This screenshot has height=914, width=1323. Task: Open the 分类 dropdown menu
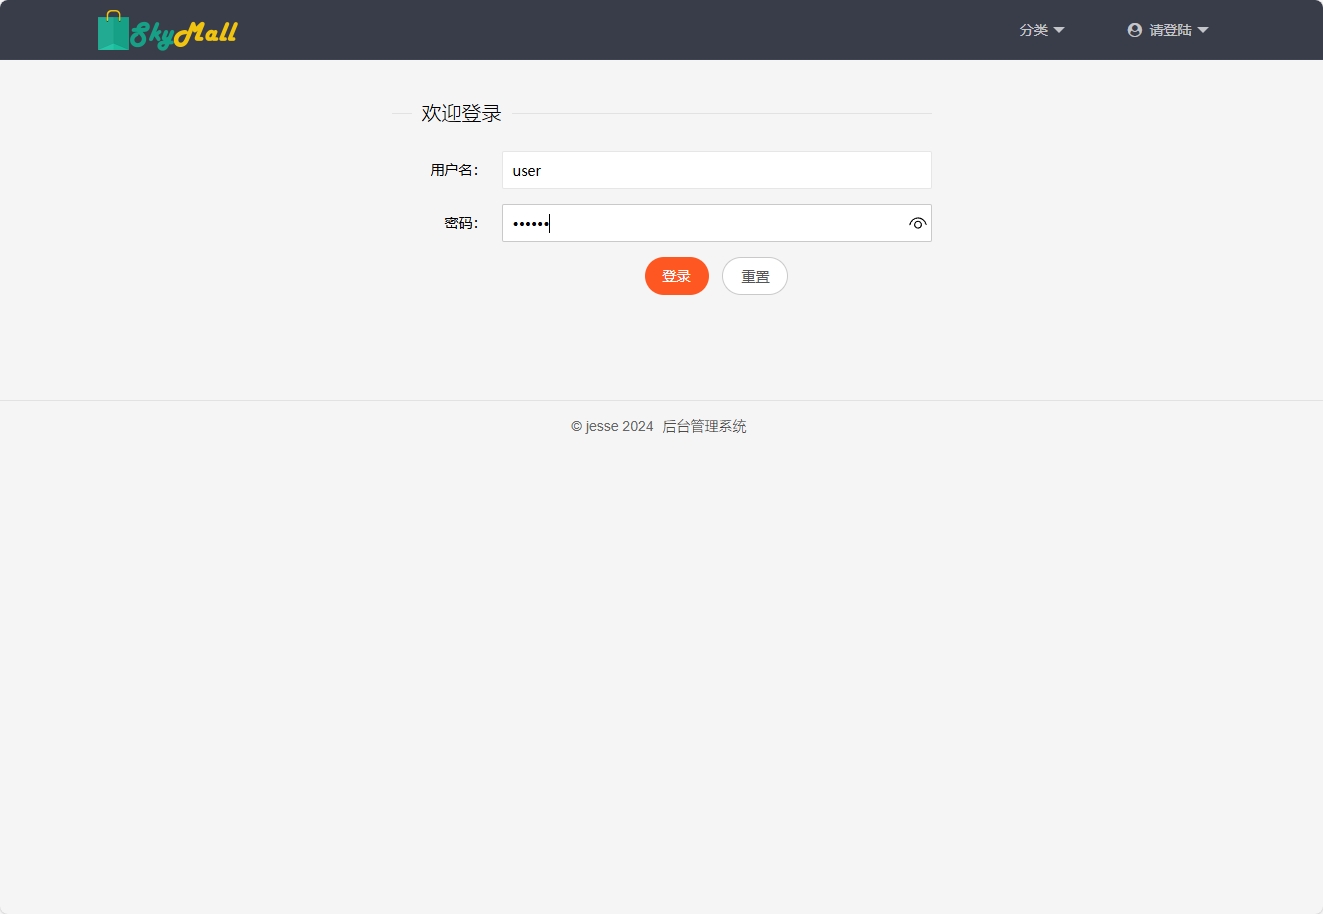point(1041,30)
